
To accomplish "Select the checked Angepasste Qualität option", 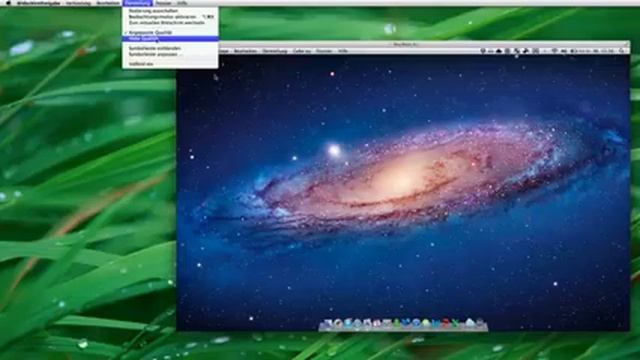I will click(x=170, y=32).
